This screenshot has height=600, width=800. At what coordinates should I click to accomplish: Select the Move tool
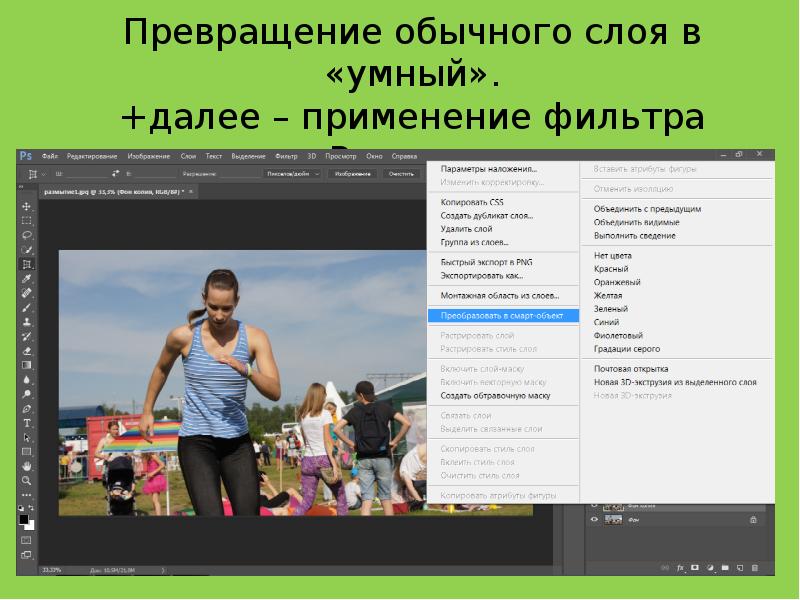pyautogui.click(x=26, y=206)
